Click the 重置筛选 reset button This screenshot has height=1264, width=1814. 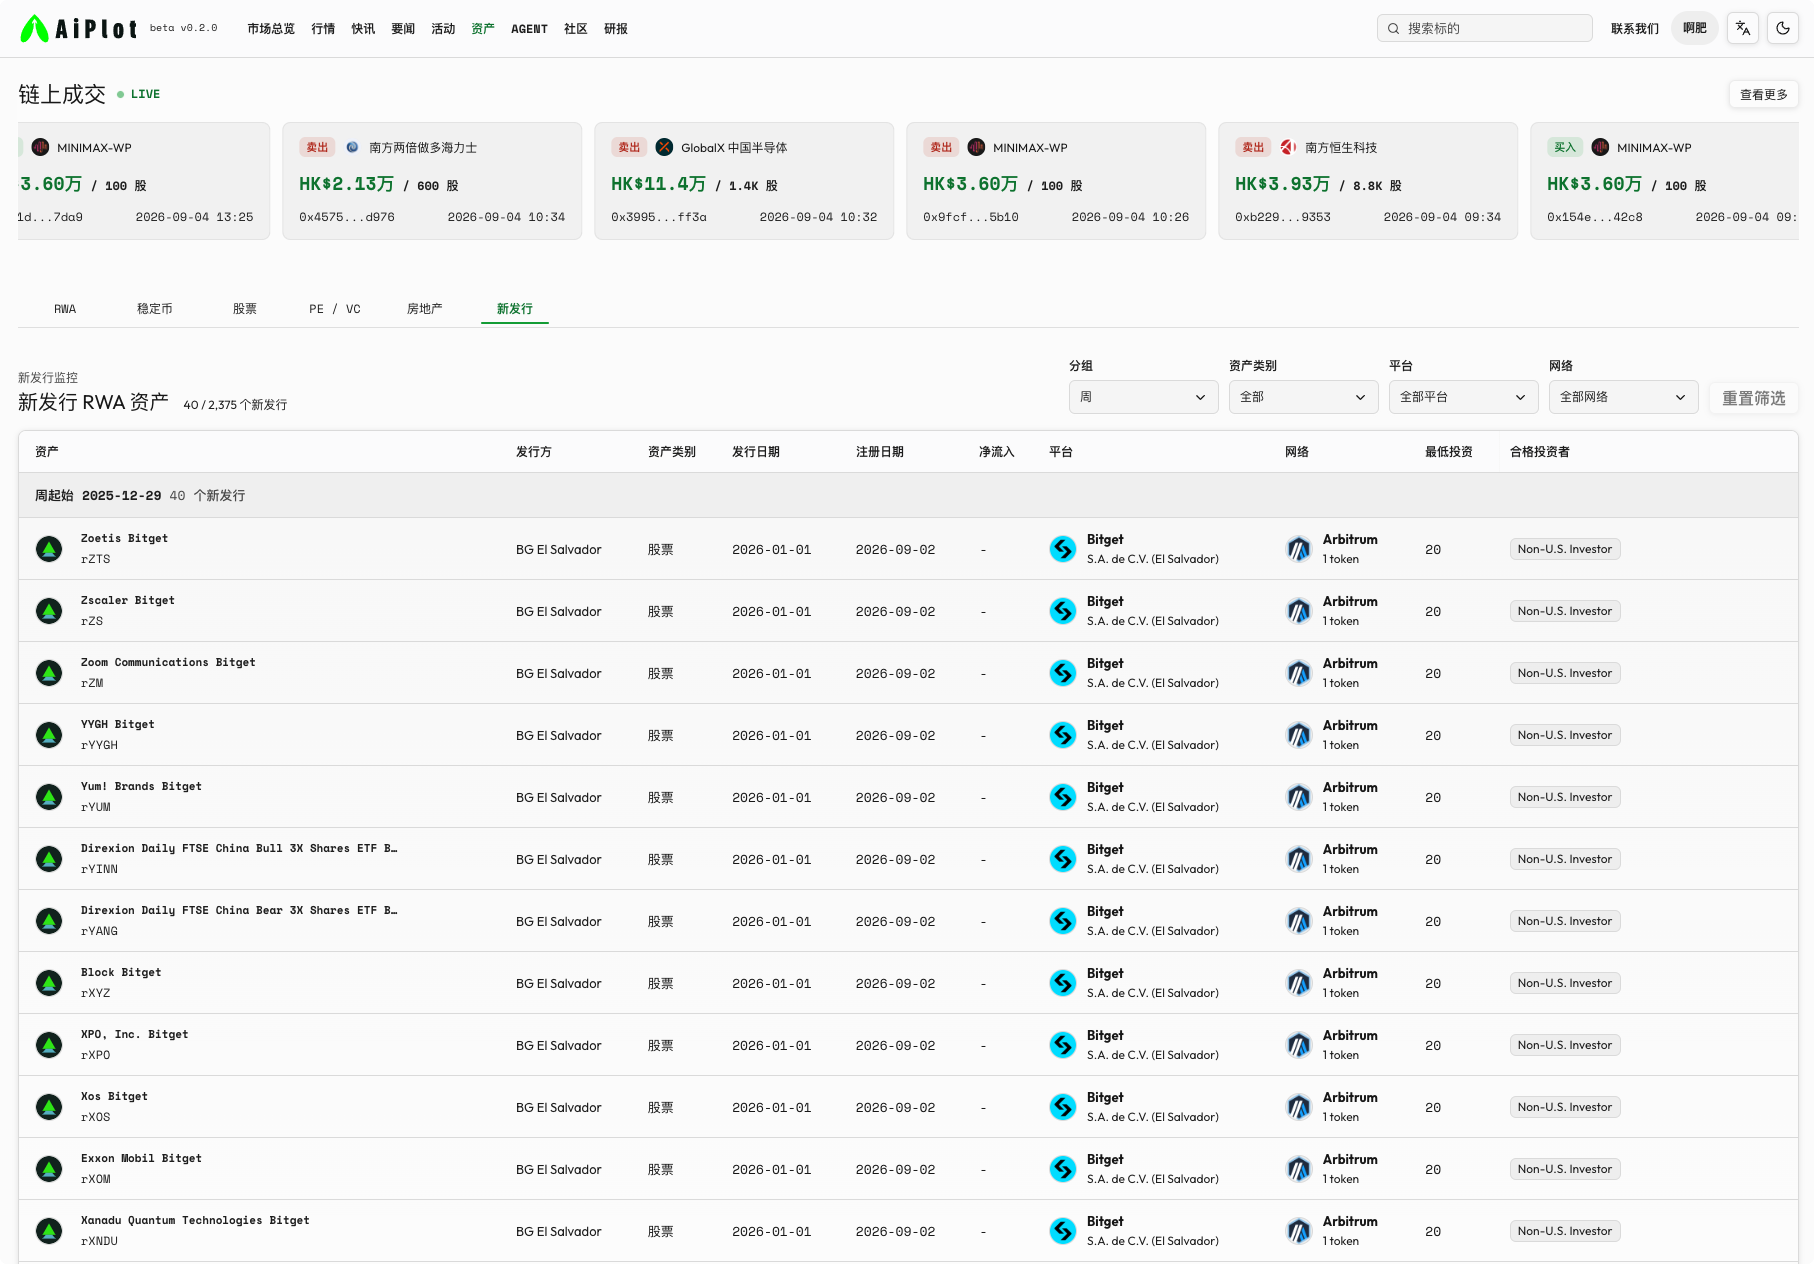1754,398
